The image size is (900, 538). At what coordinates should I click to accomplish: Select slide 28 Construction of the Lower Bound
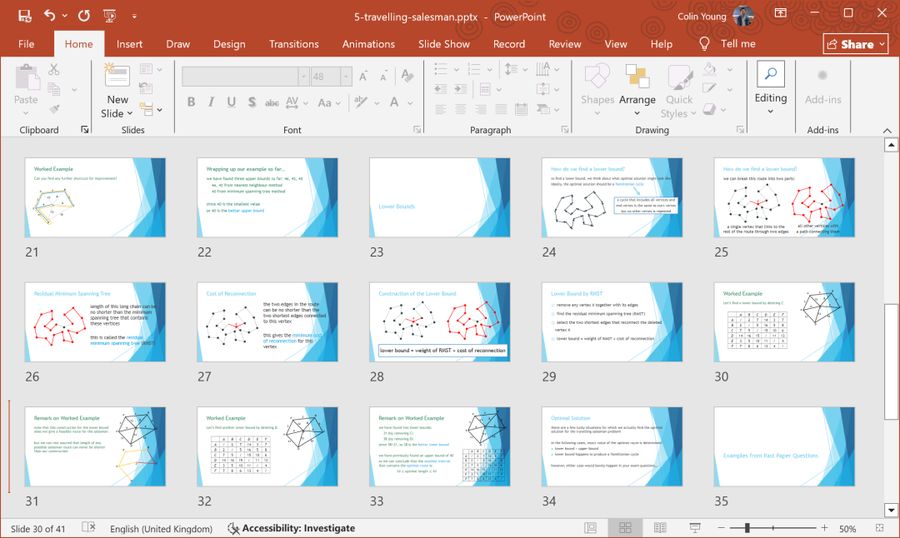coord(440,320)
